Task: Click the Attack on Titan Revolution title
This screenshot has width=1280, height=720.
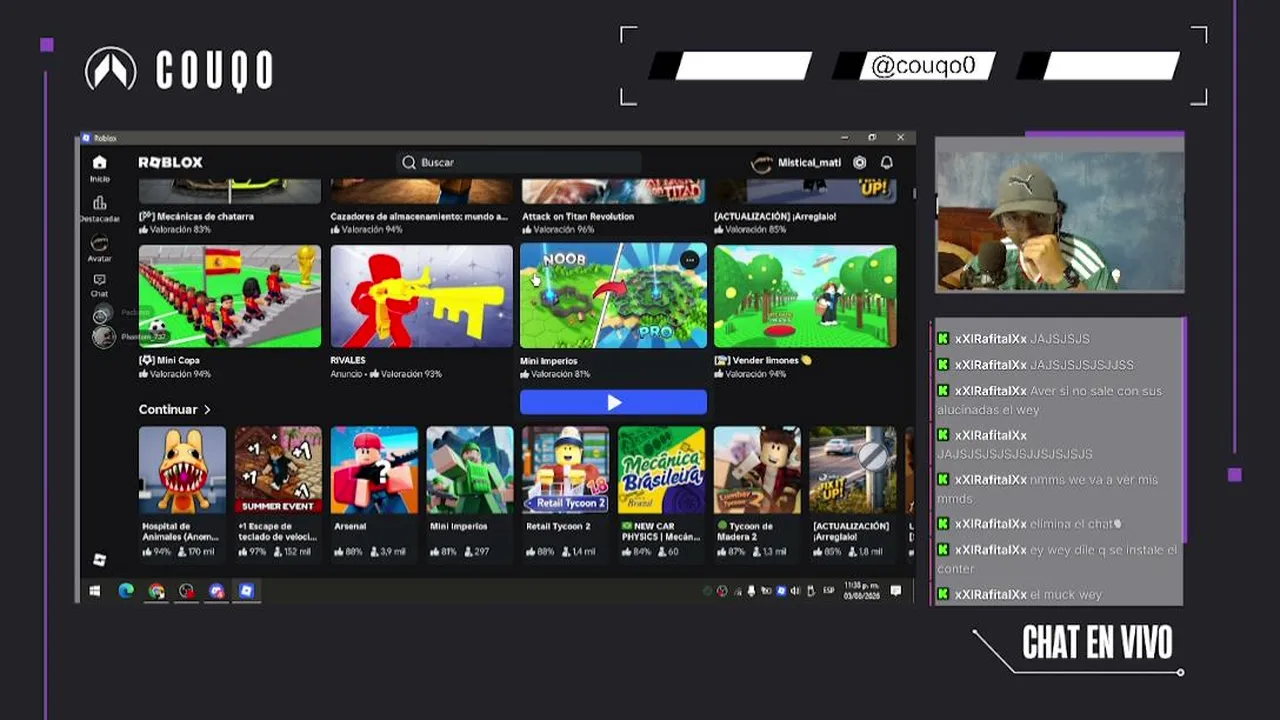Action: point(578,217)
